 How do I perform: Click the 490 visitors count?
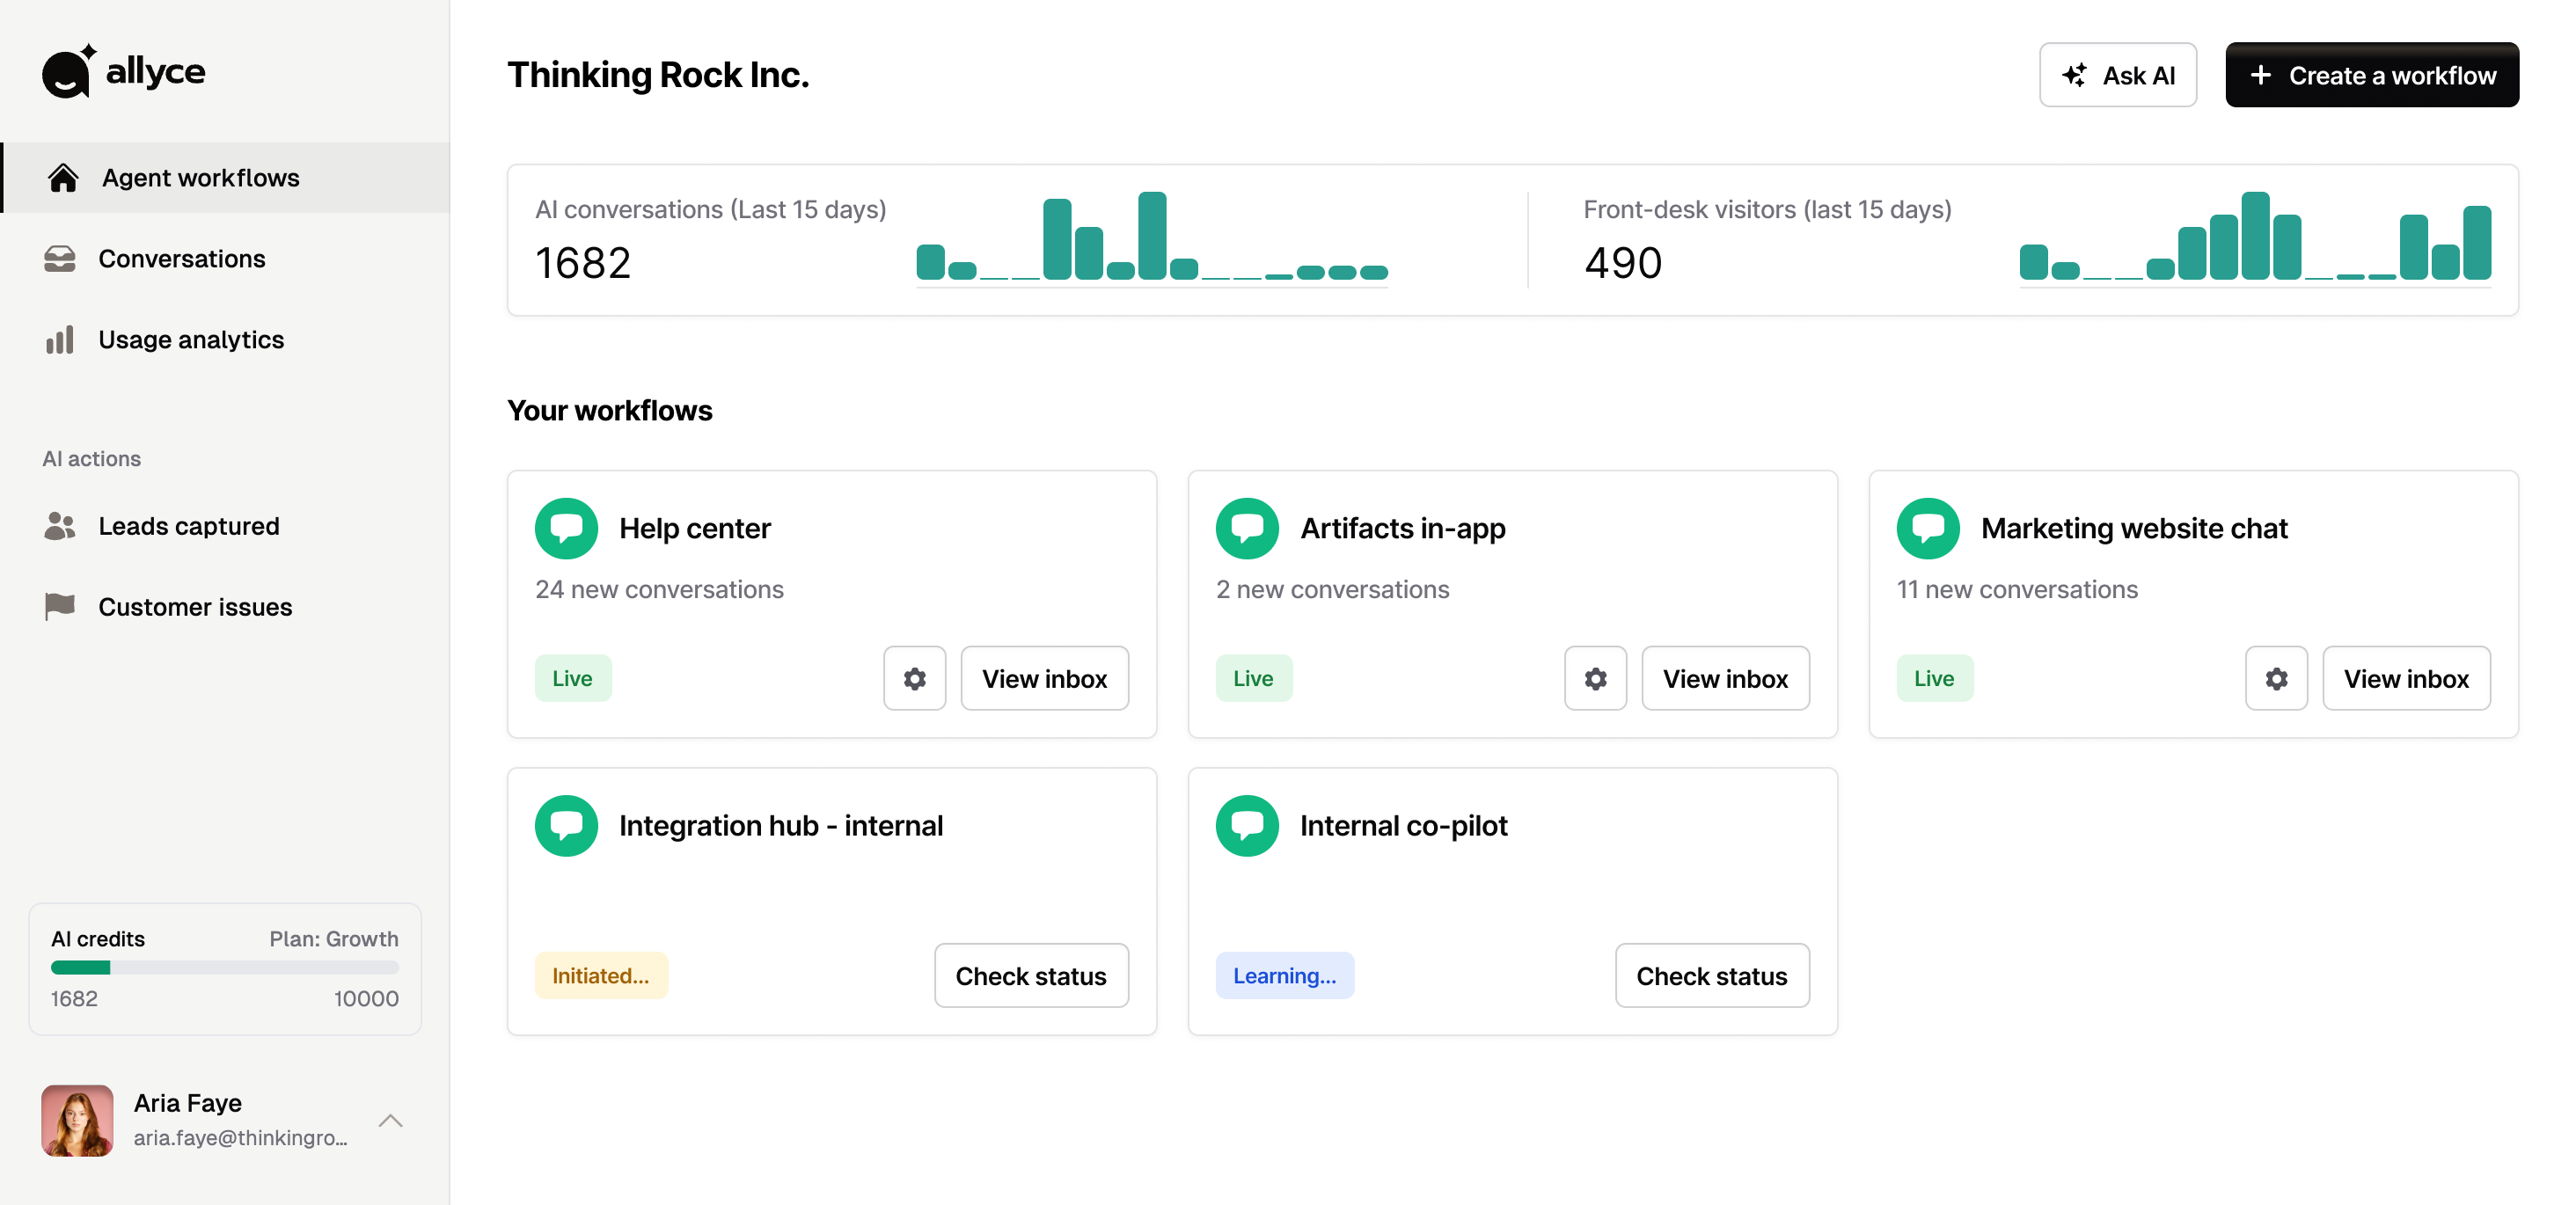[1623, 263]
